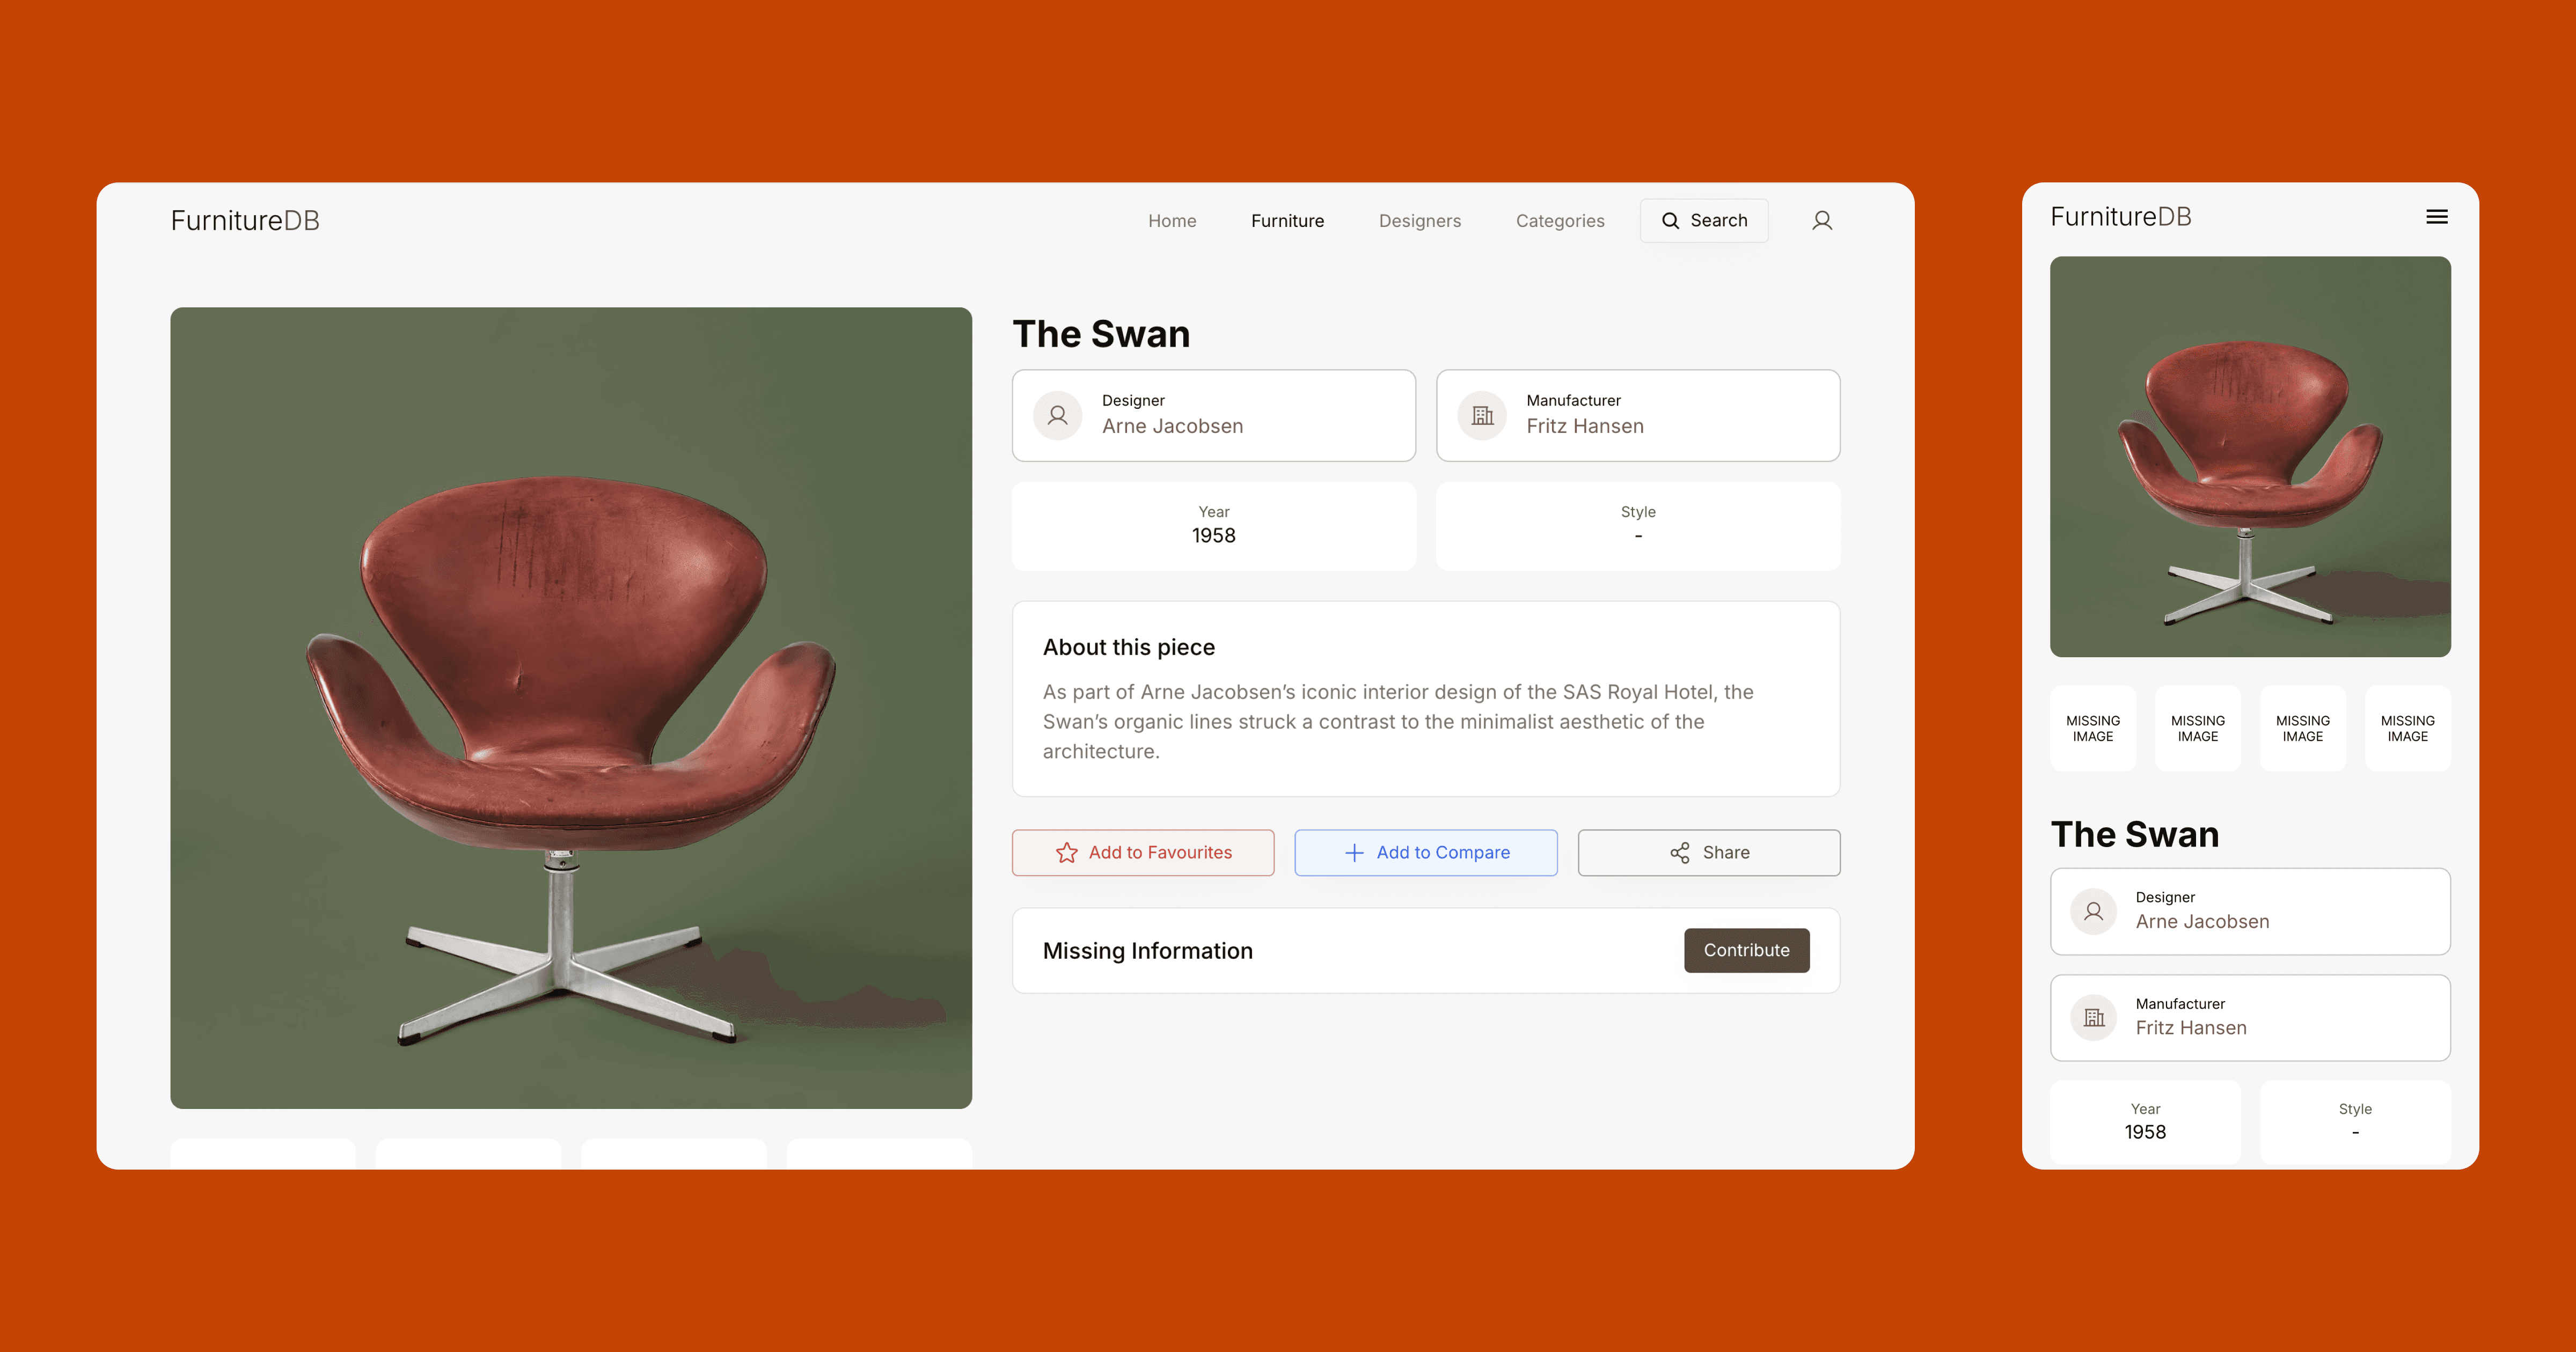Viewport: 2576px width, 1352px height.
Task: Select the Furniture nav item
Action: tap(1287, 220)
